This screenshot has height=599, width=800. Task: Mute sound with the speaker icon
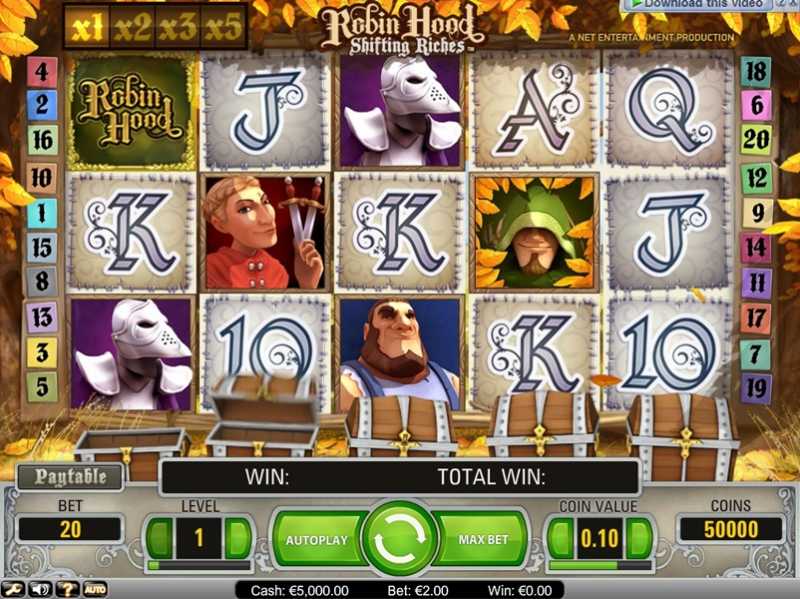tap(40, 589)
